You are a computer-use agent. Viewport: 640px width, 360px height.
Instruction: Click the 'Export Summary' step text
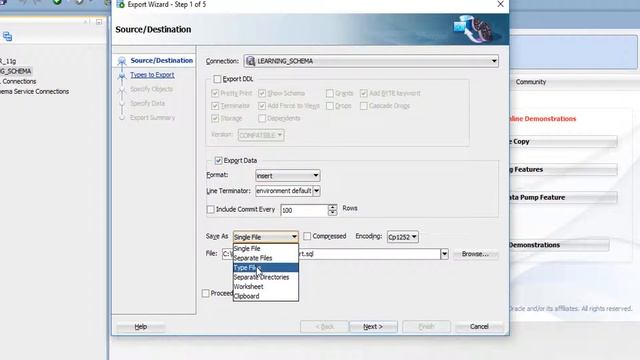(x=153, y=118)
